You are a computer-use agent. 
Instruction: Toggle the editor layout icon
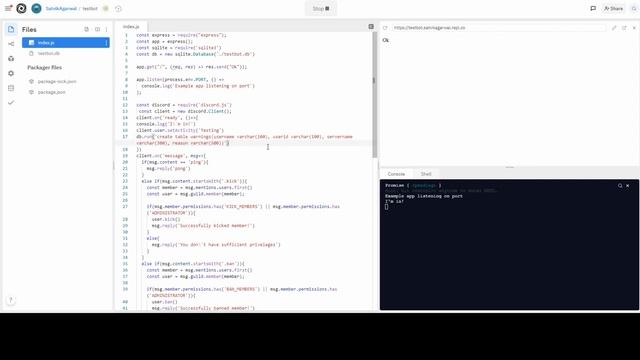[371, 27]
